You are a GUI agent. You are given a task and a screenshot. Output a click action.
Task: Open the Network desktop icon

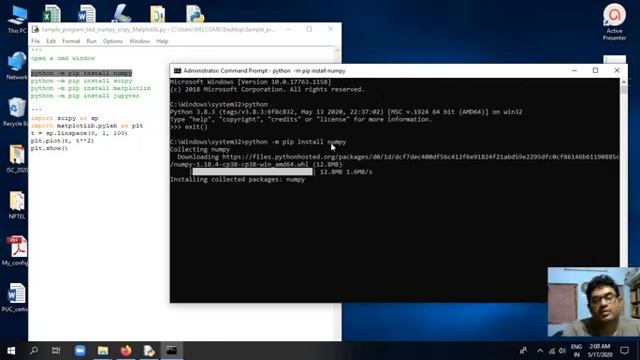click(17, 65)
